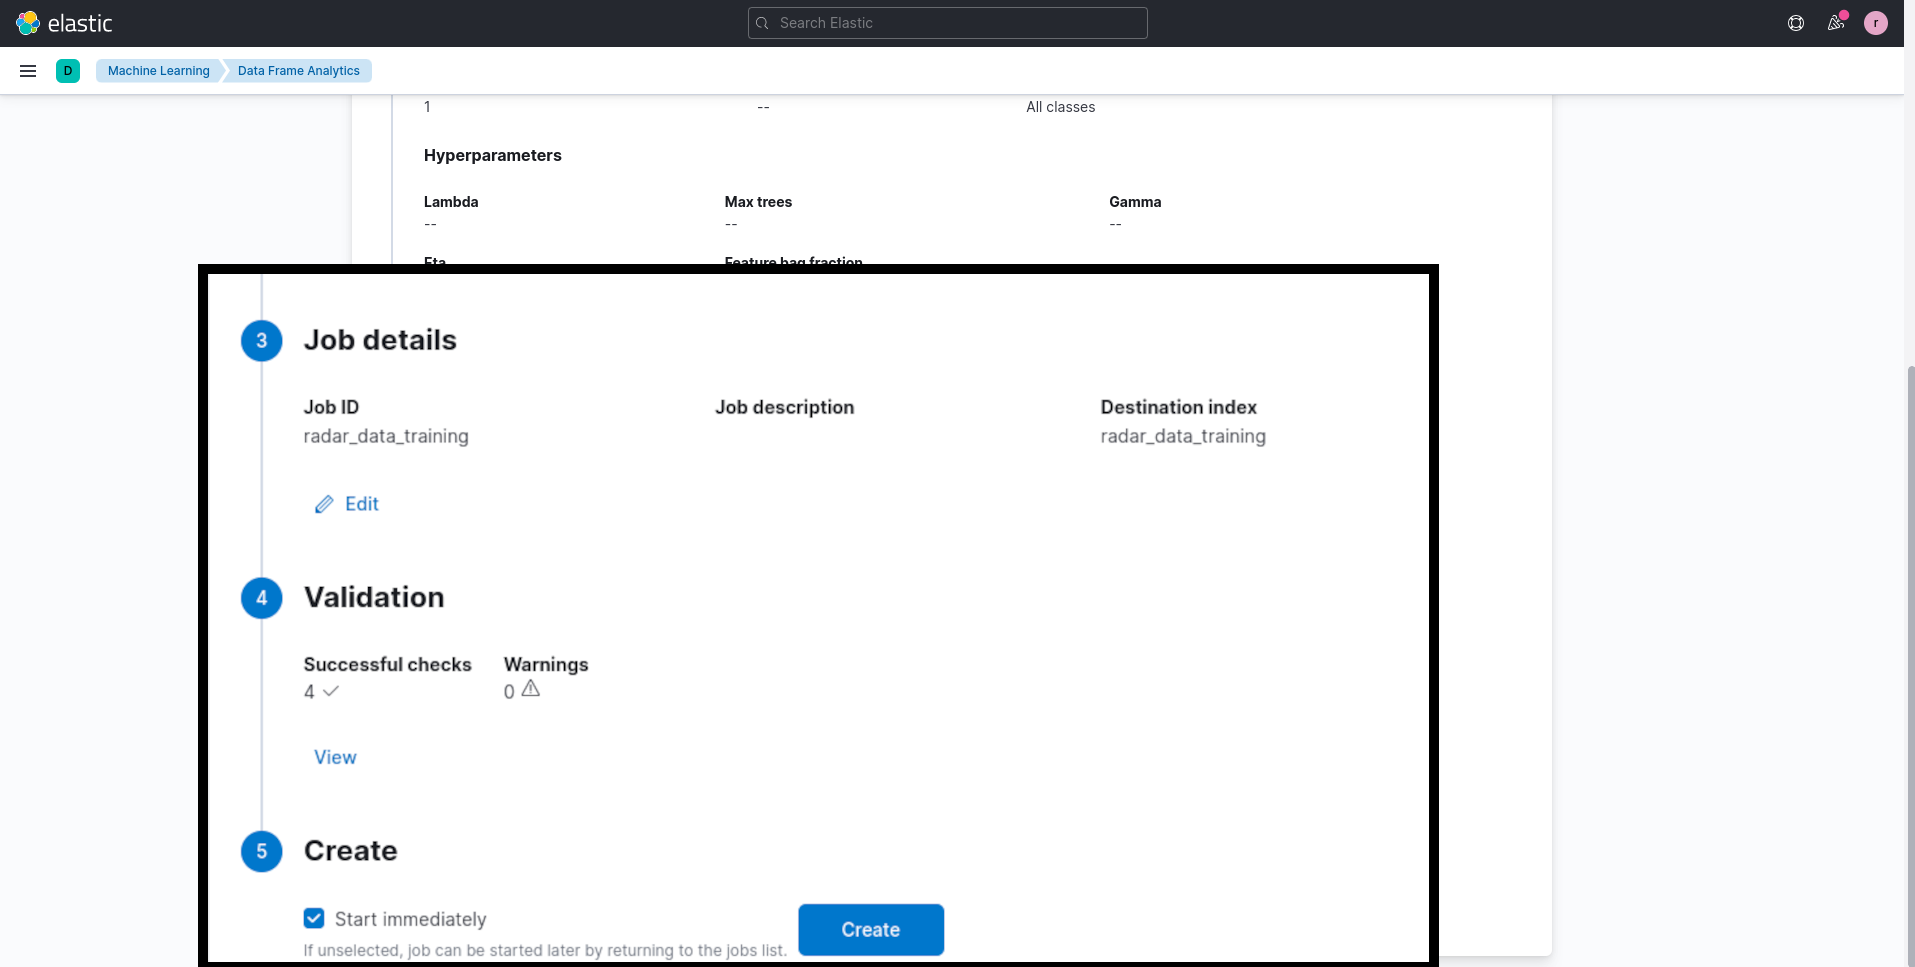Click the pencil icon beside Edit
This screenshot has height=967, width=1915.
click(324, 504)
